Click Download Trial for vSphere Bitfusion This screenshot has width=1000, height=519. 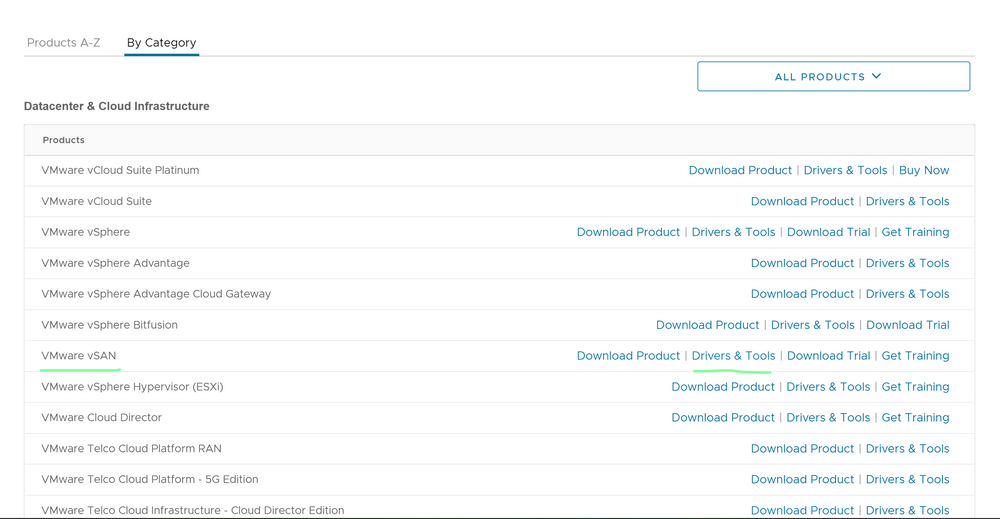[908, 325]
